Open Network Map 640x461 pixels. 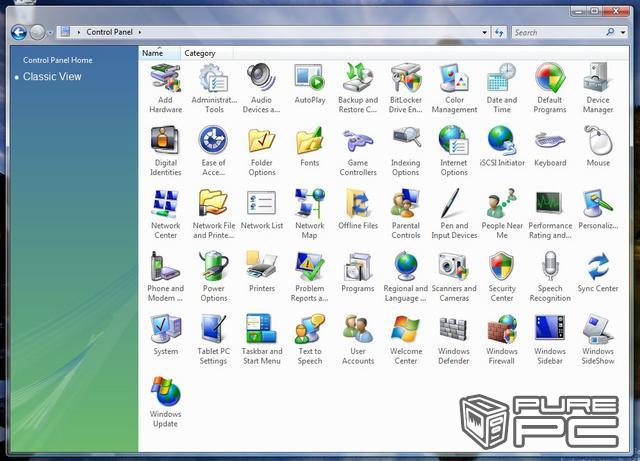pos(309,214)
